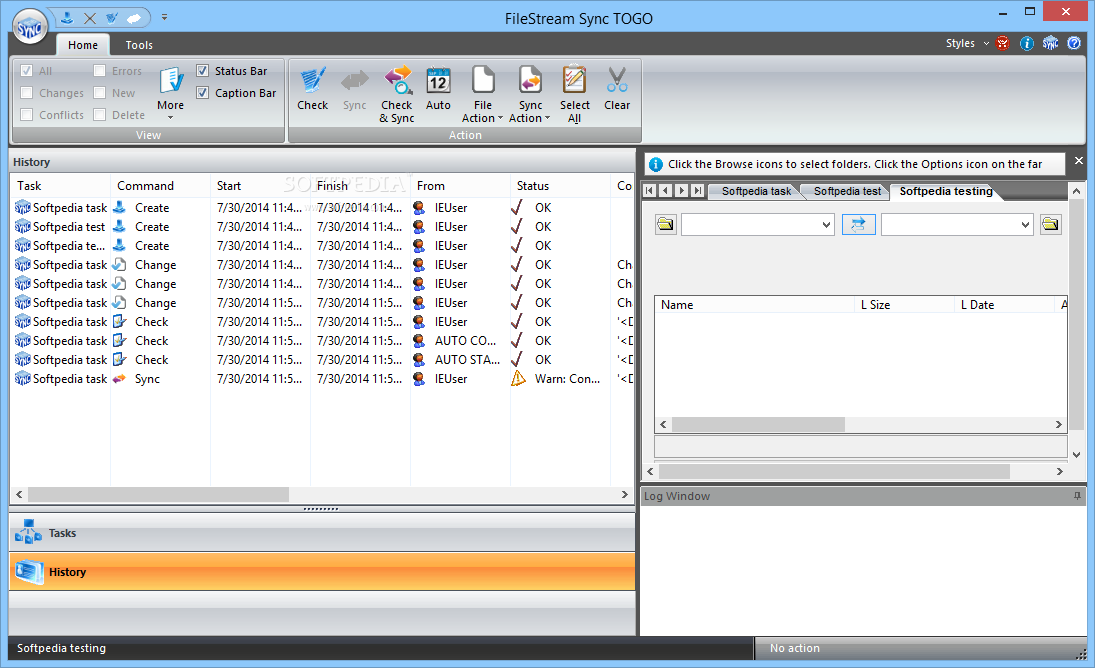Sort history by Status column header
Image resolution: width=1095 pixels, height=668 pixels.
point(560,186)
